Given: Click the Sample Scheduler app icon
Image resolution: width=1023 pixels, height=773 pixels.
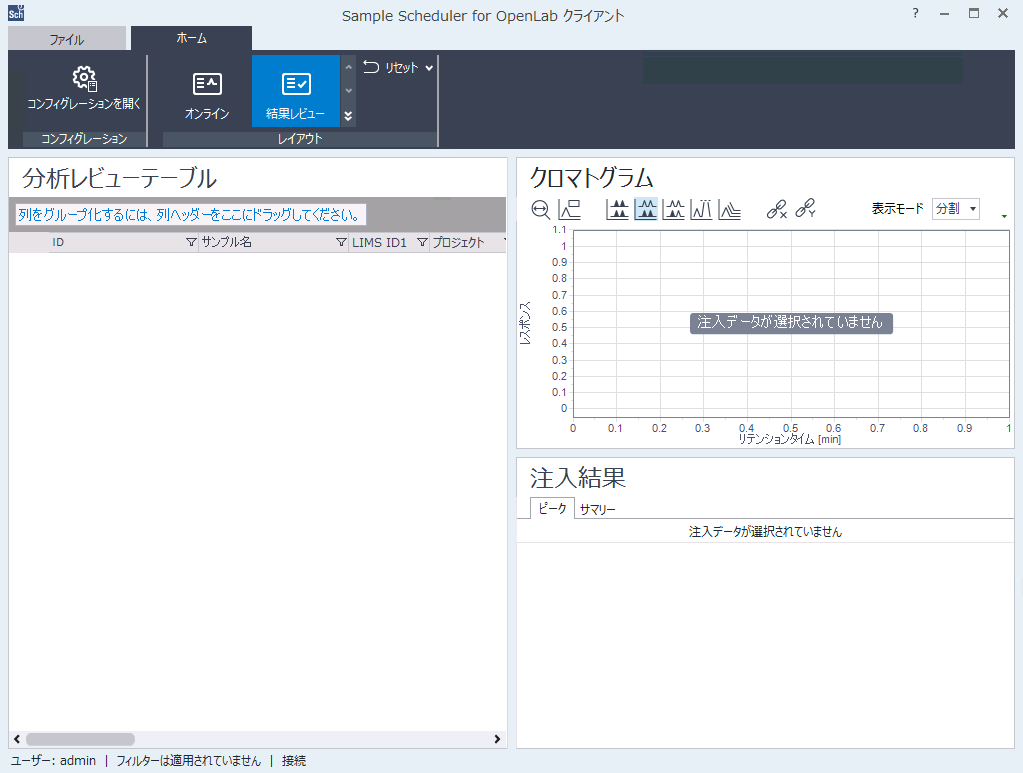Looking at the screenshot, I should point(16,12).
